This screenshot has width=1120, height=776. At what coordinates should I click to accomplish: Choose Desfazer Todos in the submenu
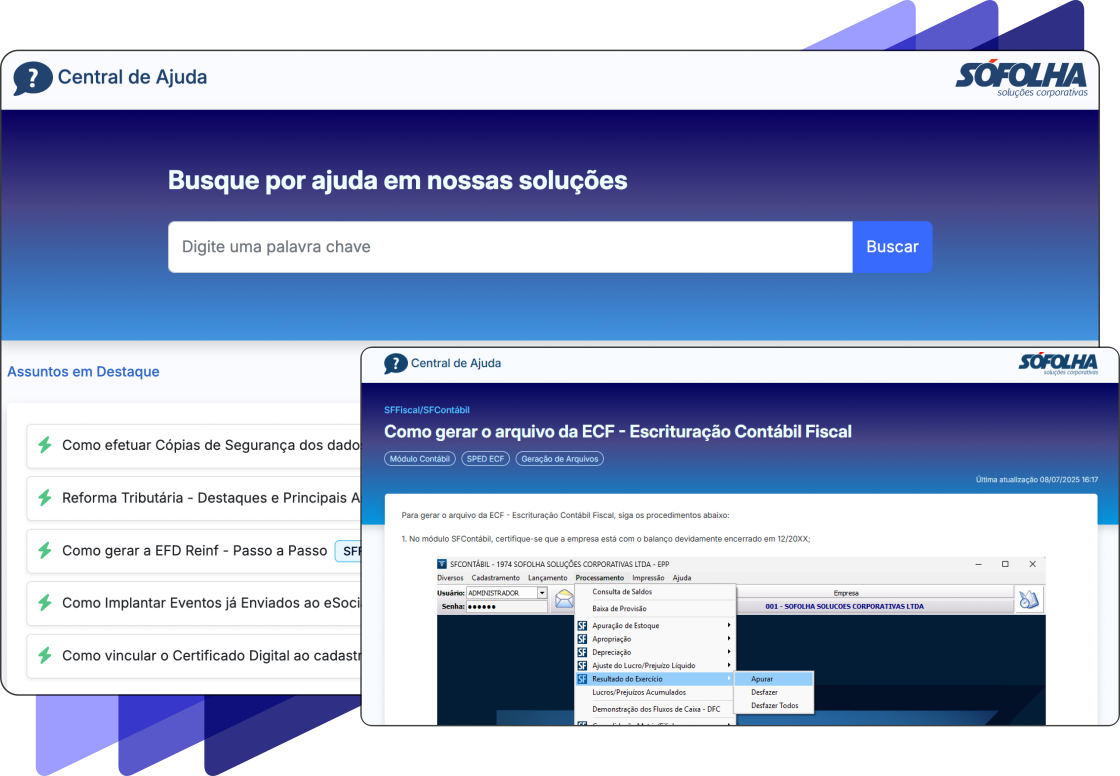[774, 706]
